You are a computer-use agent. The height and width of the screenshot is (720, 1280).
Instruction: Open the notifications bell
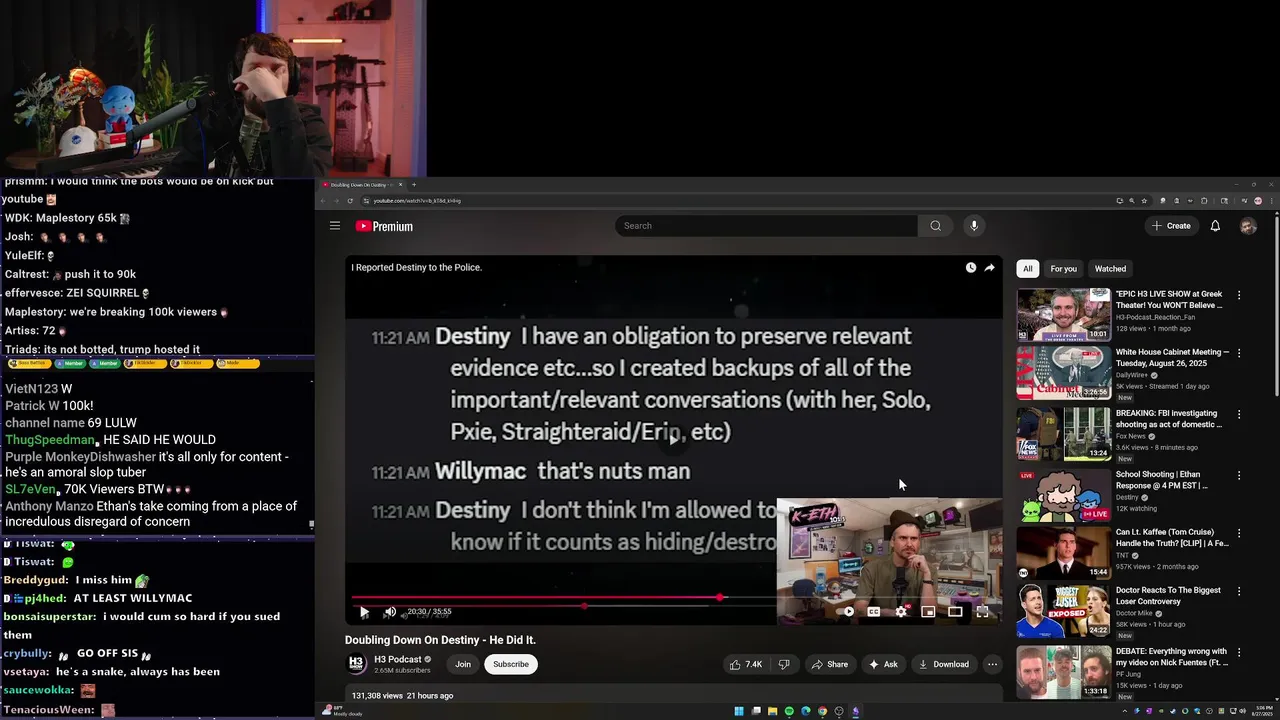pos(1215,226)
